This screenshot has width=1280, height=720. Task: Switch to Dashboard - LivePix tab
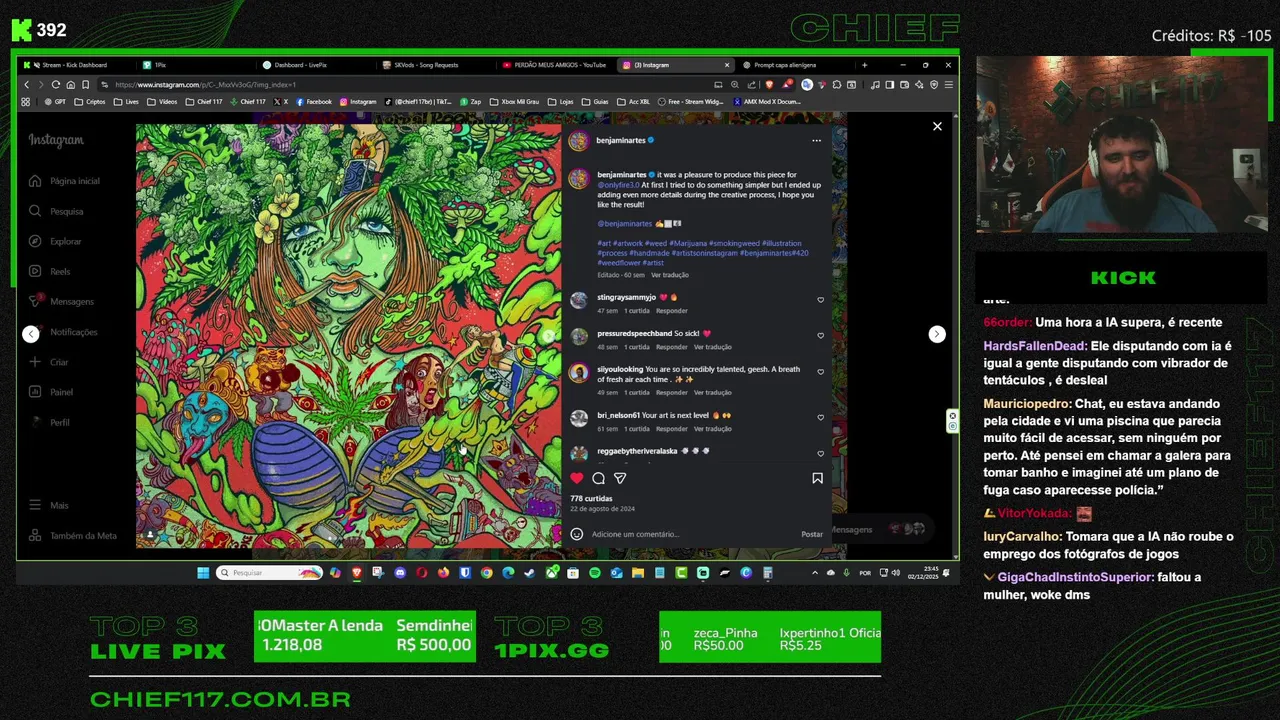click(314, 65)
